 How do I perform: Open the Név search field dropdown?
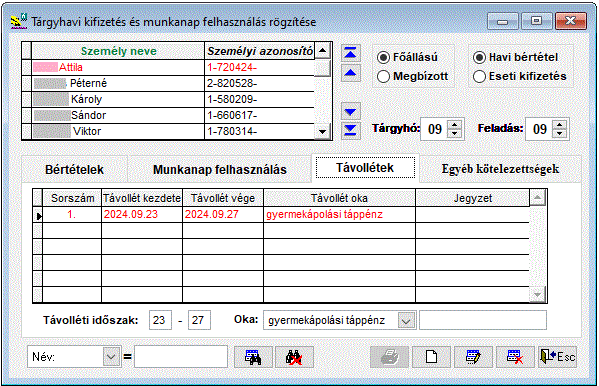point(111,357)
